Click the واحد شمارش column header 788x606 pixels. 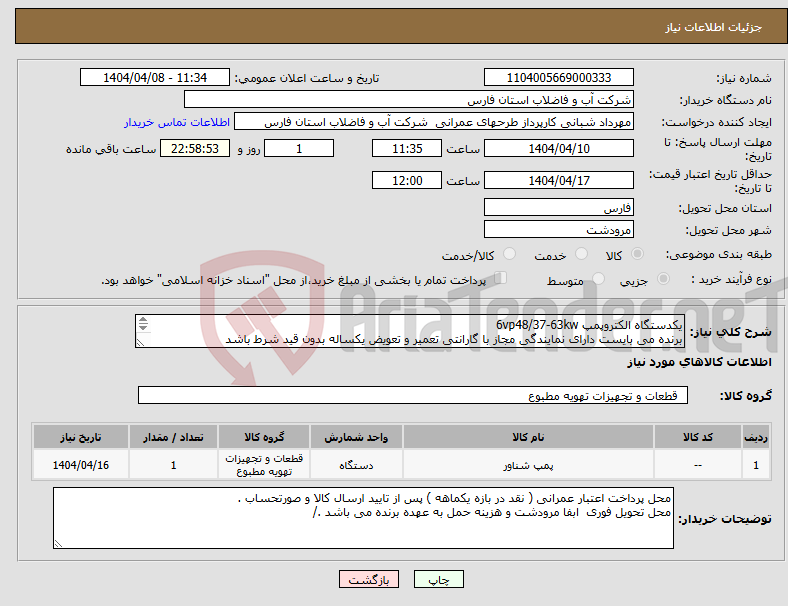(356, 437)
